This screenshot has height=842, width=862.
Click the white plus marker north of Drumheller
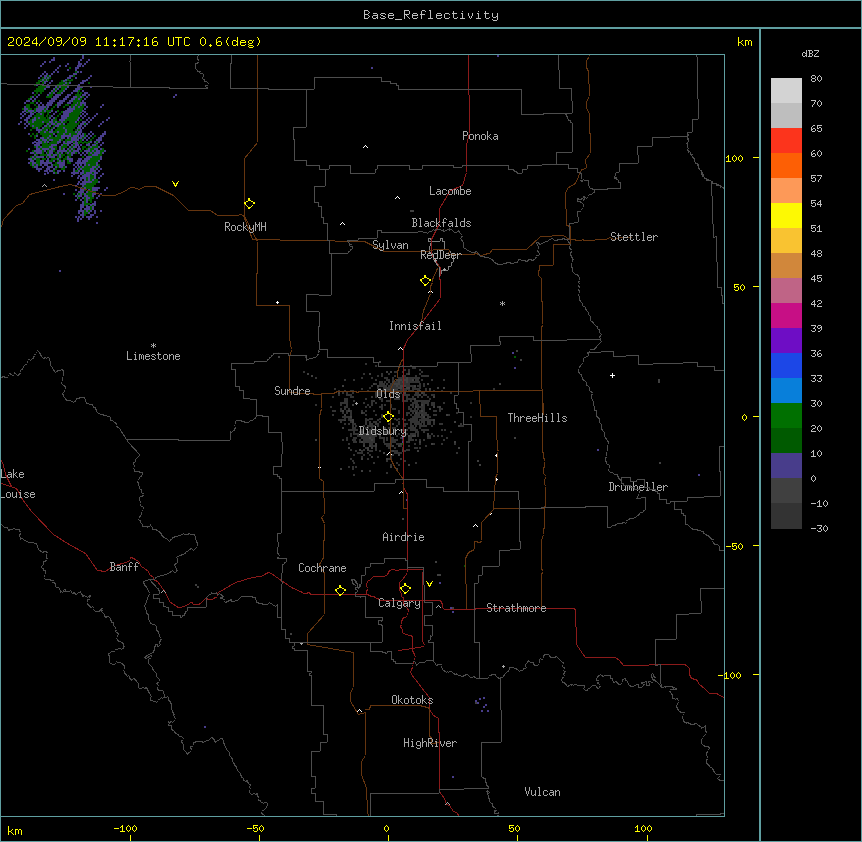click(612, 375)
